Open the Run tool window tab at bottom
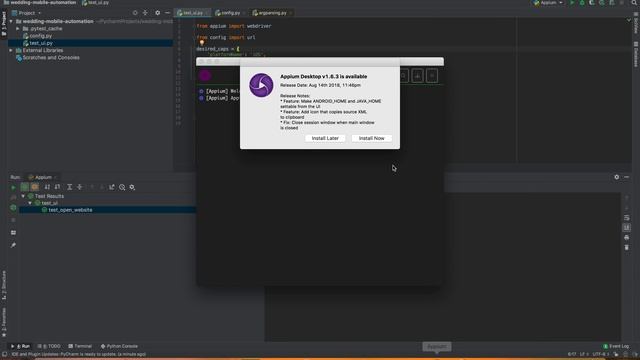 point(20,347)
